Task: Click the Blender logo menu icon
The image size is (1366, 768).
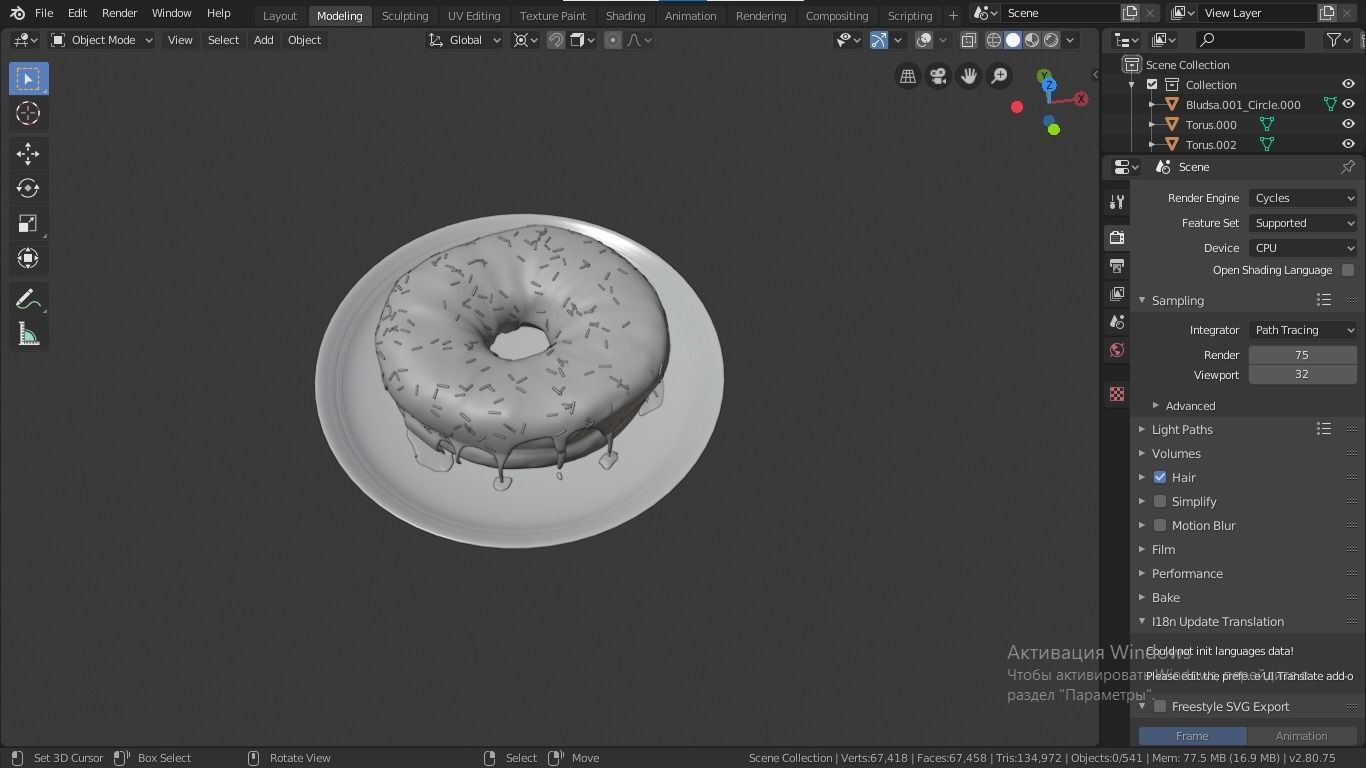Action: click(17, 13)
